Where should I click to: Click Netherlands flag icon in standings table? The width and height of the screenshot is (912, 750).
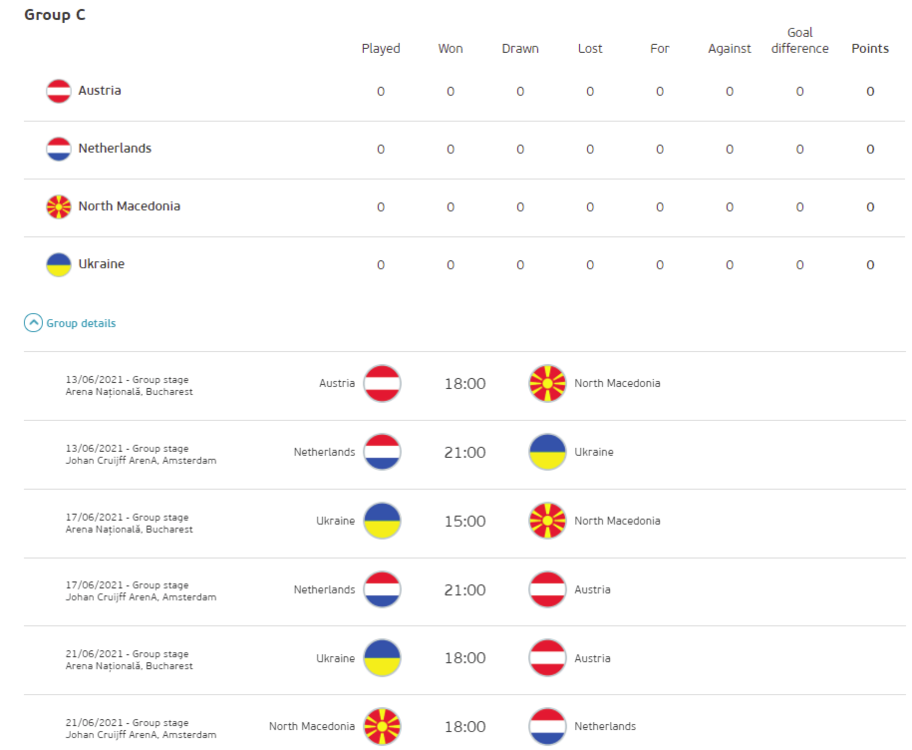(59, 149)
